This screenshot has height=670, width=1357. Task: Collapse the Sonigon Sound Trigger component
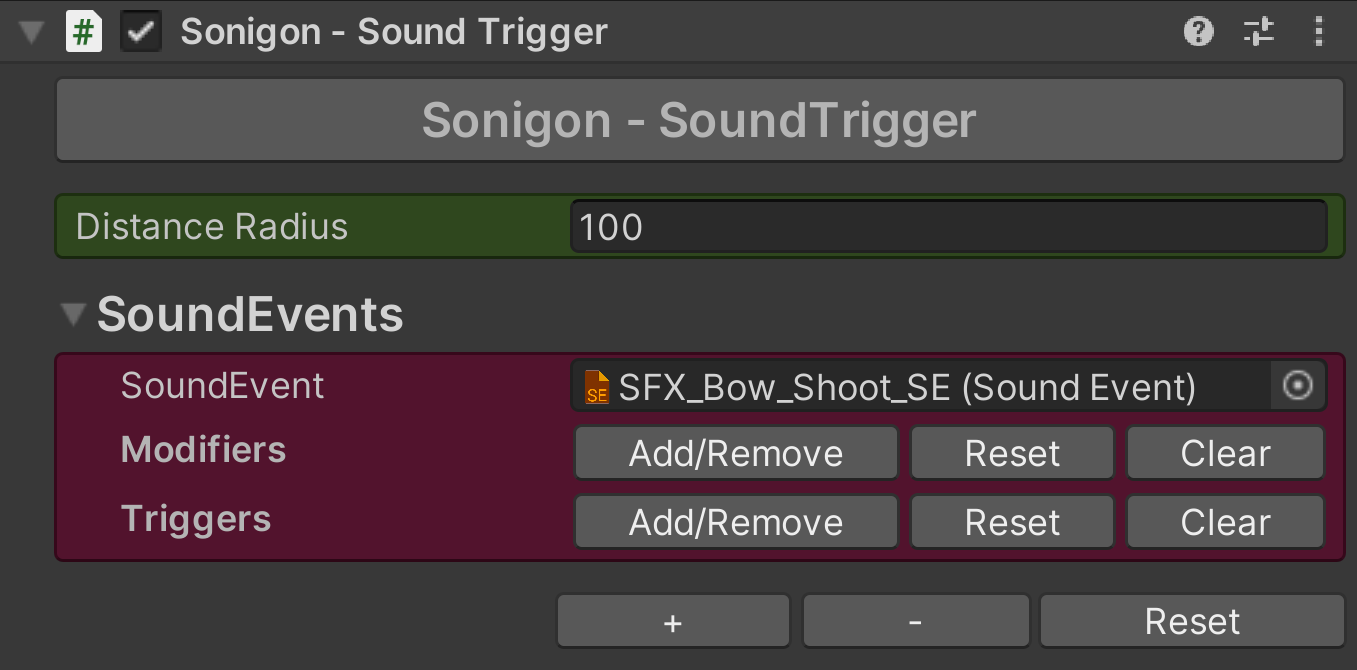point(31,32)
